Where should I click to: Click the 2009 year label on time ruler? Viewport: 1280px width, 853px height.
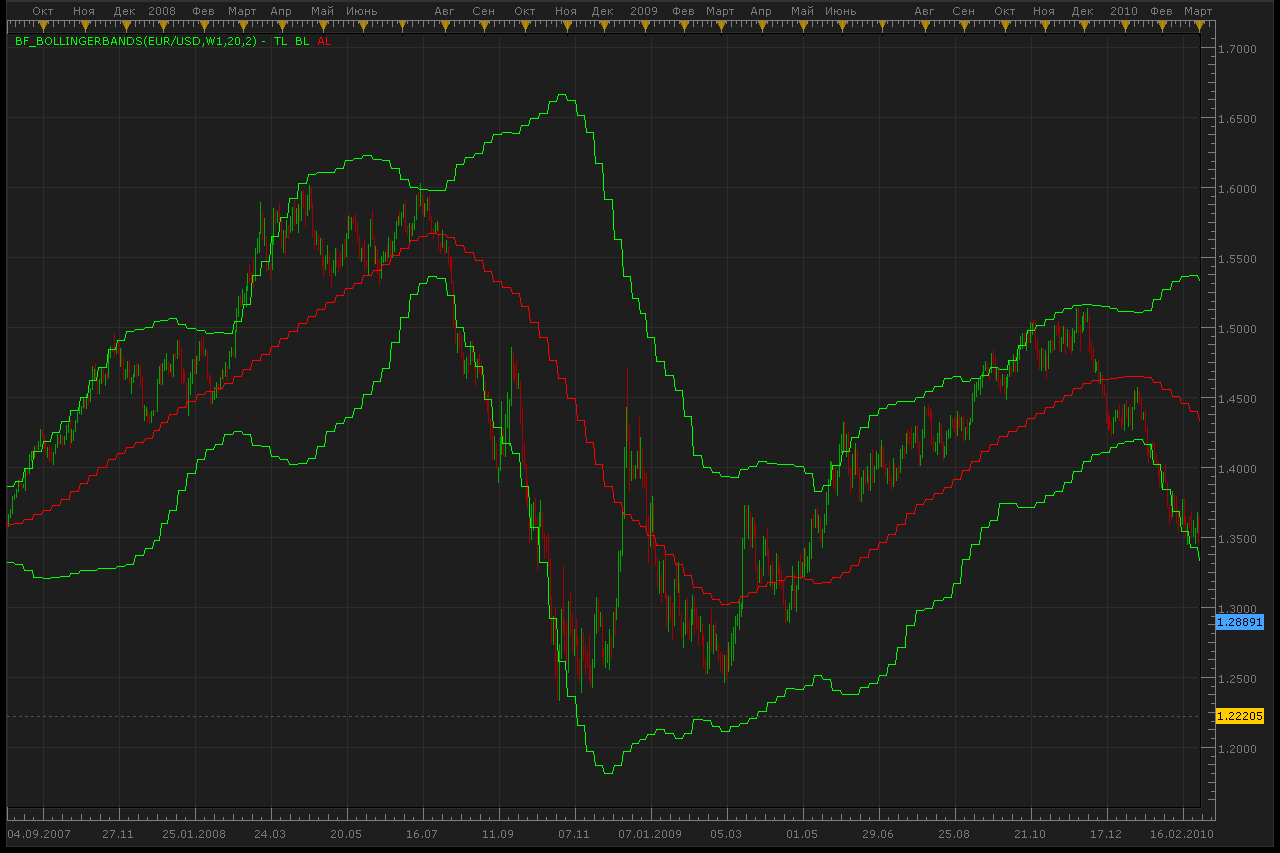point(644,10)
